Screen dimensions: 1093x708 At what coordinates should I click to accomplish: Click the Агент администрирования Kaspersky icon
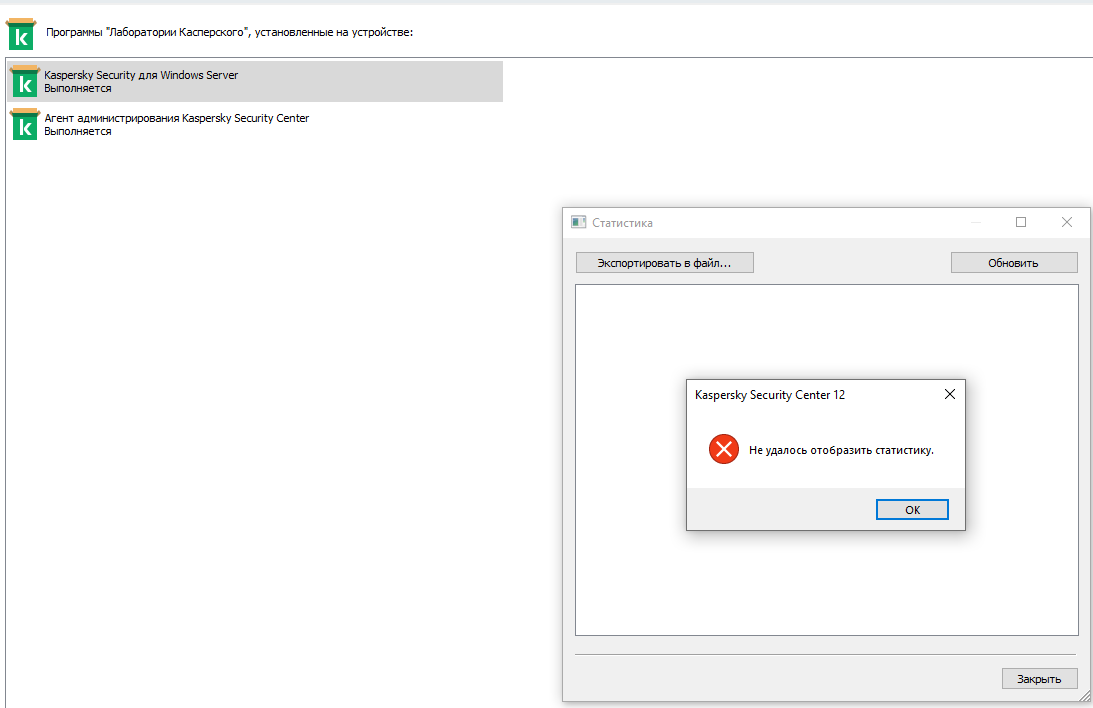point(25,124)
